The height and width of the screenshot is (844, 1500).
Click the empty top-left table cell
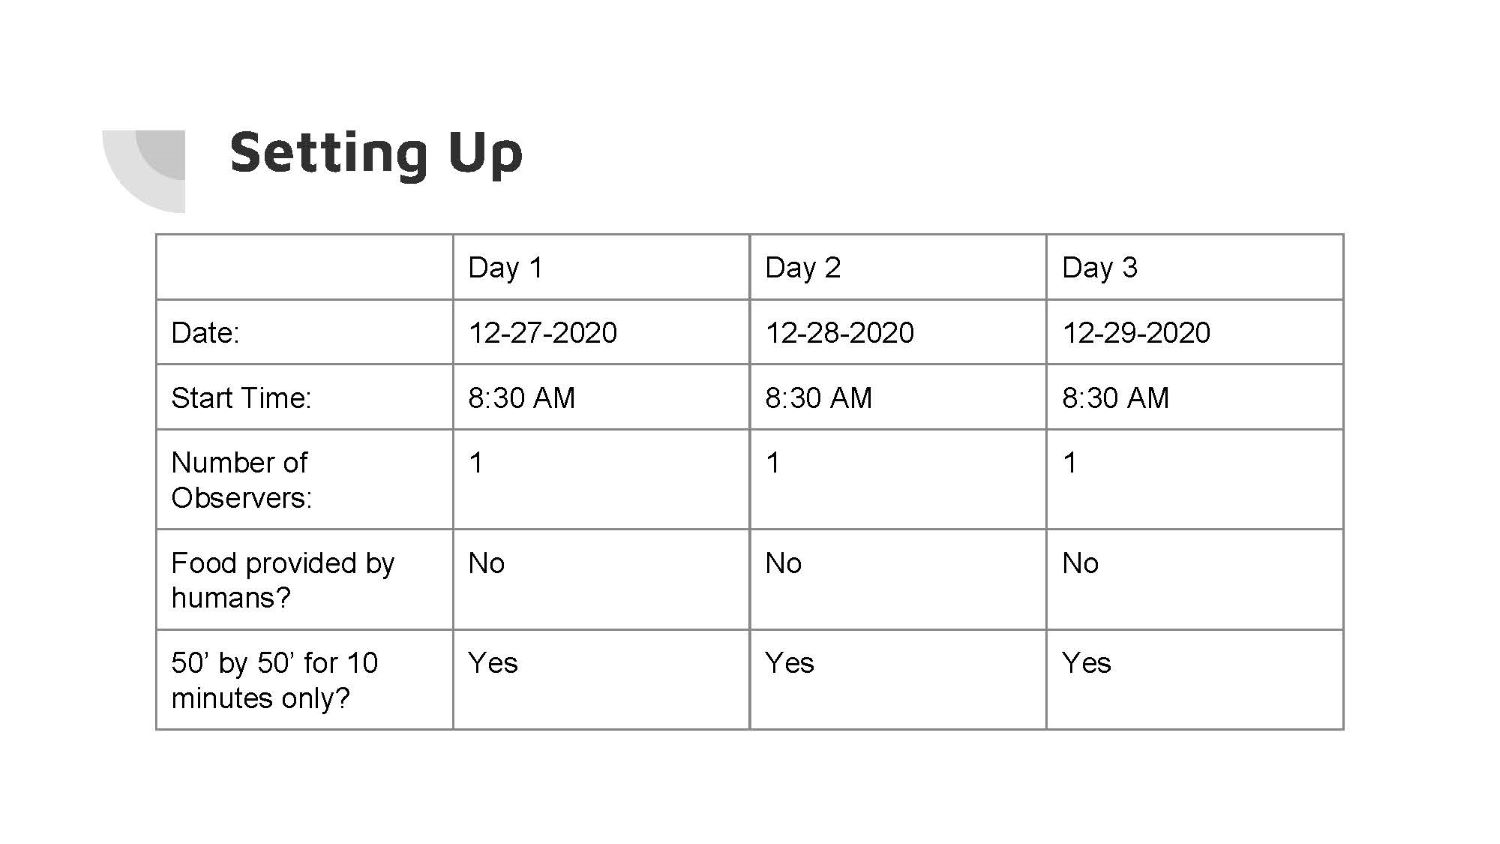coord(304,267)
